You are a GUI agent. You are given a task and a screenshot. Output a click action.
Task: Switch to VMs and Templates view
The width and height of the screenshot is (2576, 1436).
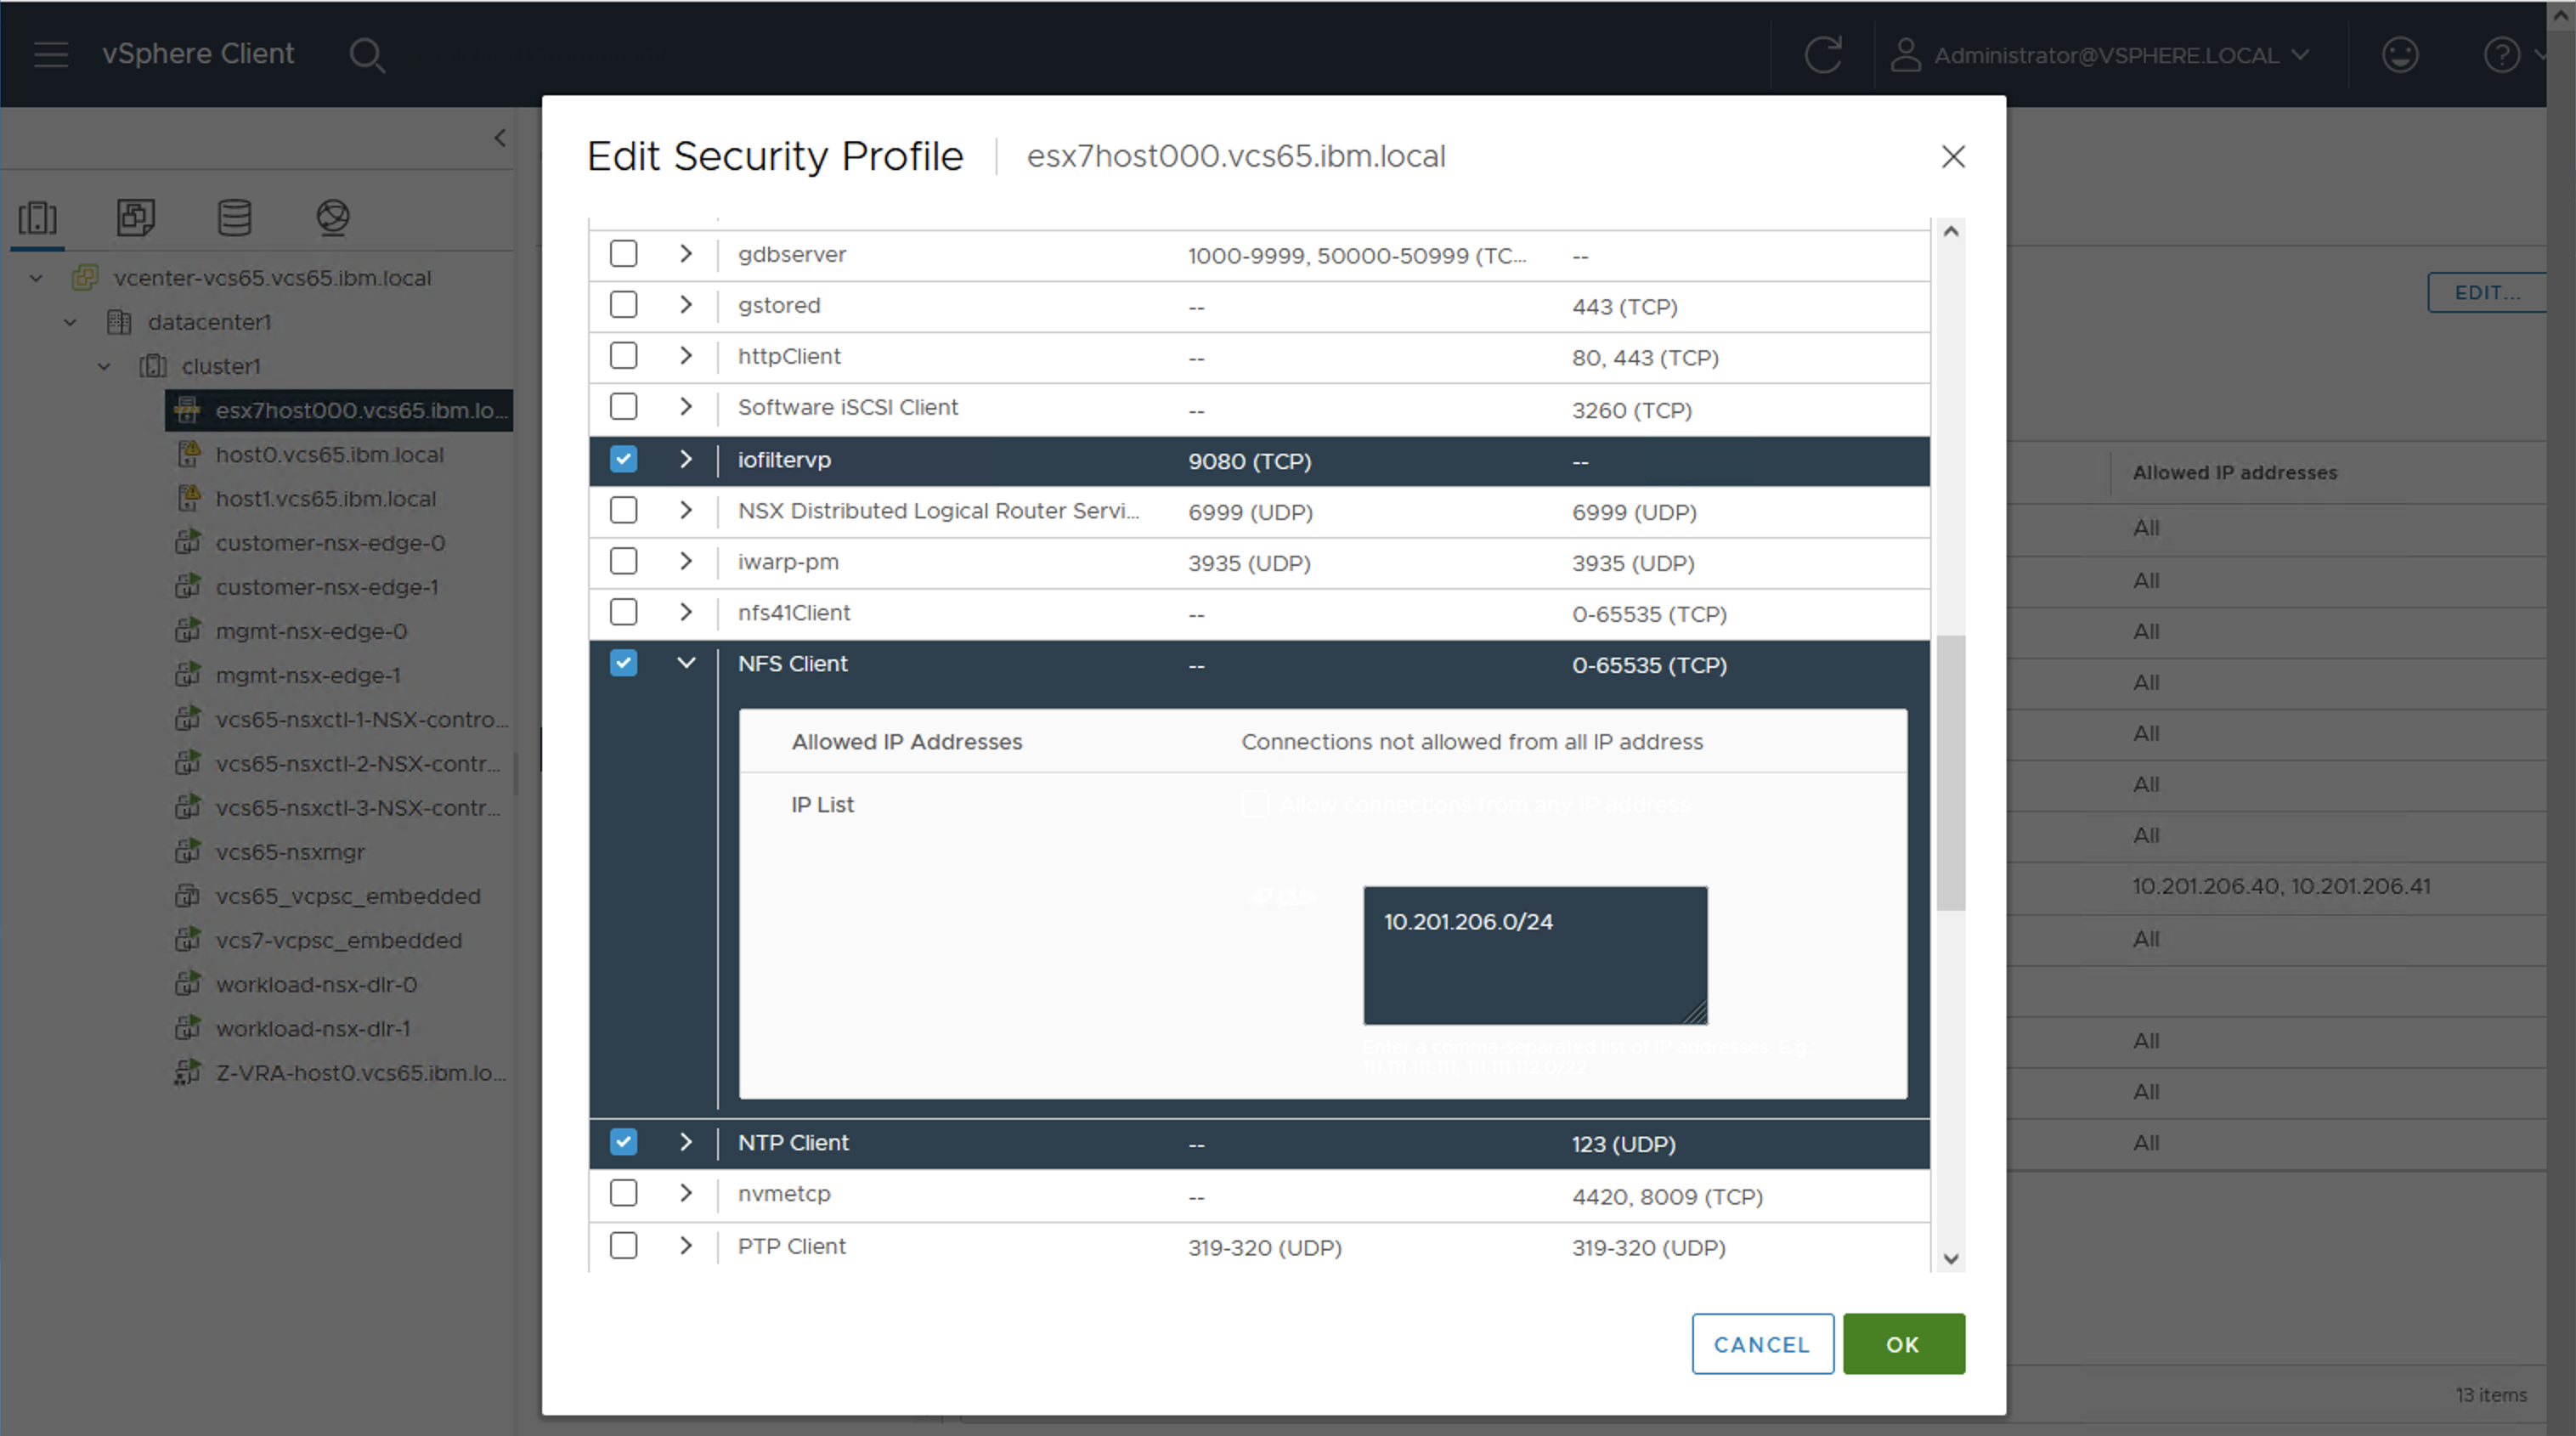coord(135,217)
